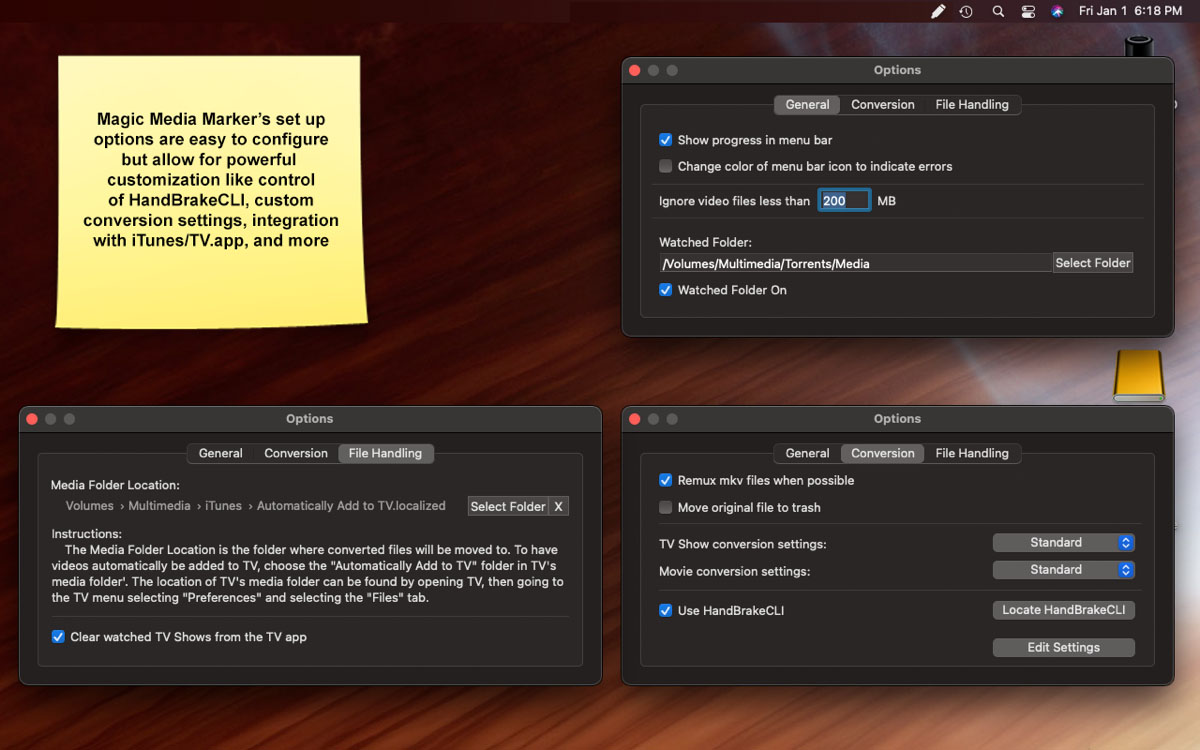Click Select Folder for Media Folder Location
The width and height of the screenshot is (1200, 750).
click(x=508, y=506)
